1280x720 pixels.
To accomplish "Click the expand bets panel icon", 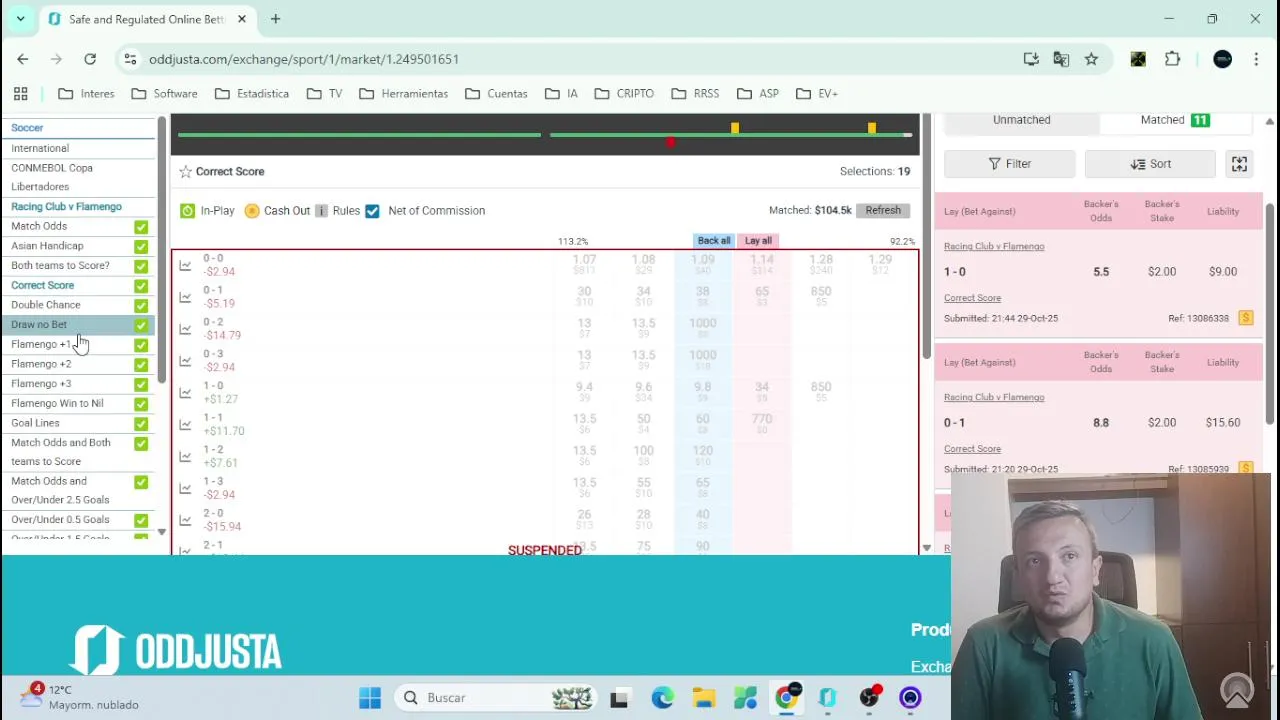I will [1239, 164].
